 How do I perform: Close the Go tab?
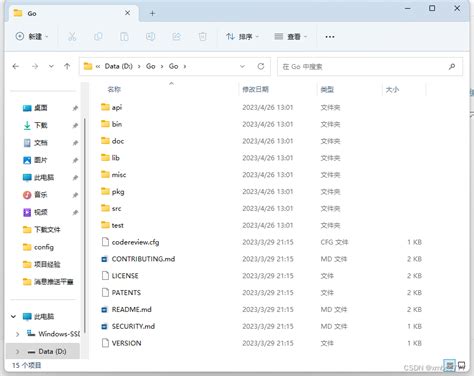[x=127, y=13]
